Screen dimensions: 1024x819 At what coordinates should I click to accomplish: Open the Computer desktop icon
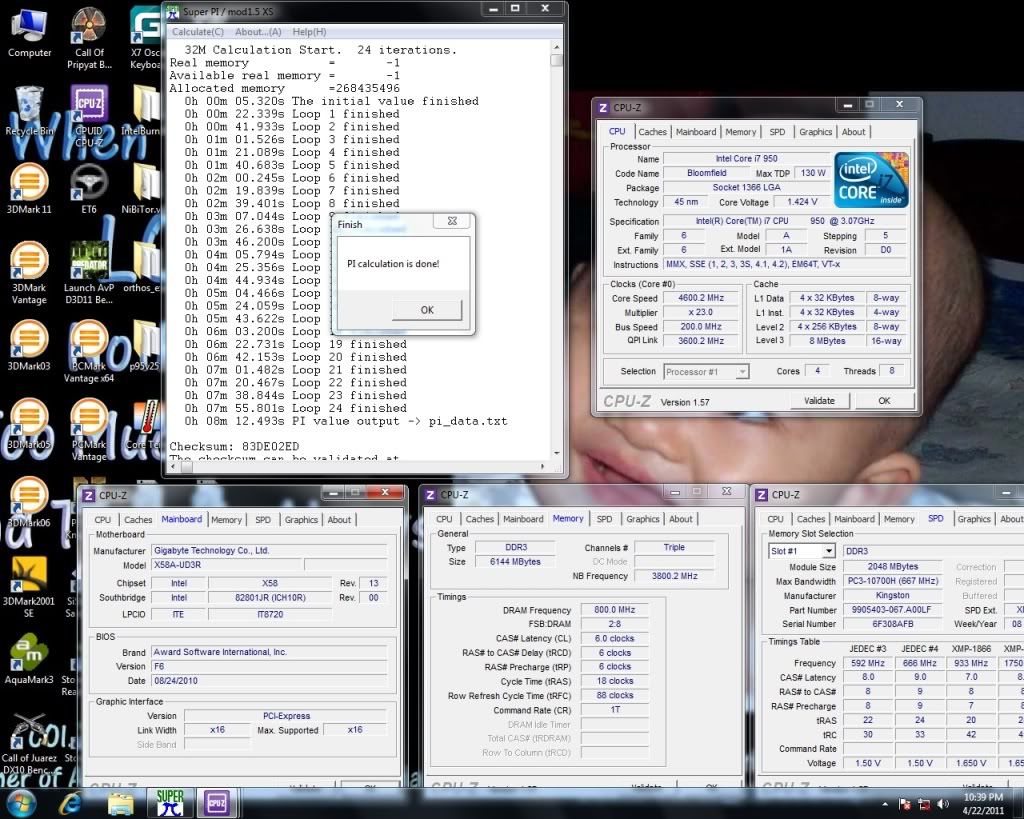click(x=29, y=33)
